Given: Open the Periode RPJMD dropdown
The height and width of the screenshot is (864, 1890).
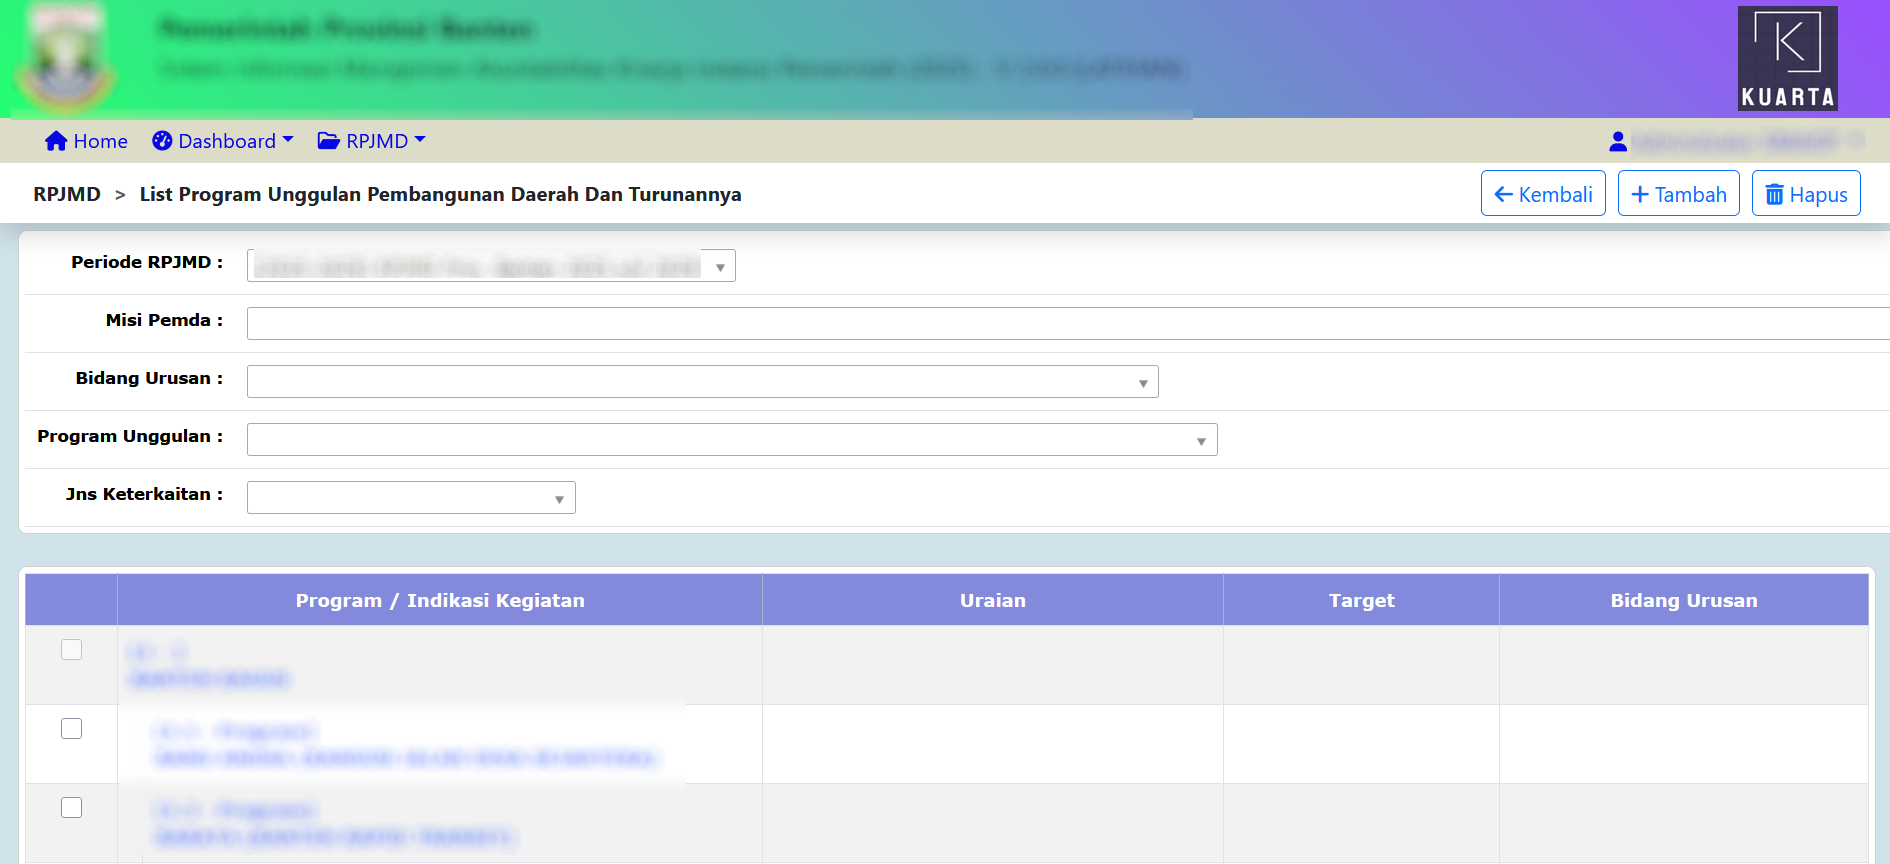Looking at the screenshot, I should (491, 266).
